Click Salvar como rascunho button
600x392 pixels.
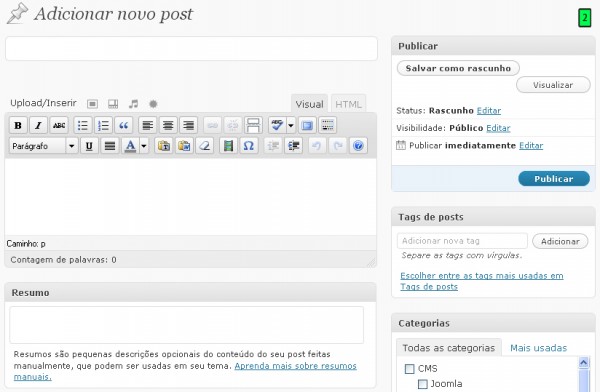(458, 68)
